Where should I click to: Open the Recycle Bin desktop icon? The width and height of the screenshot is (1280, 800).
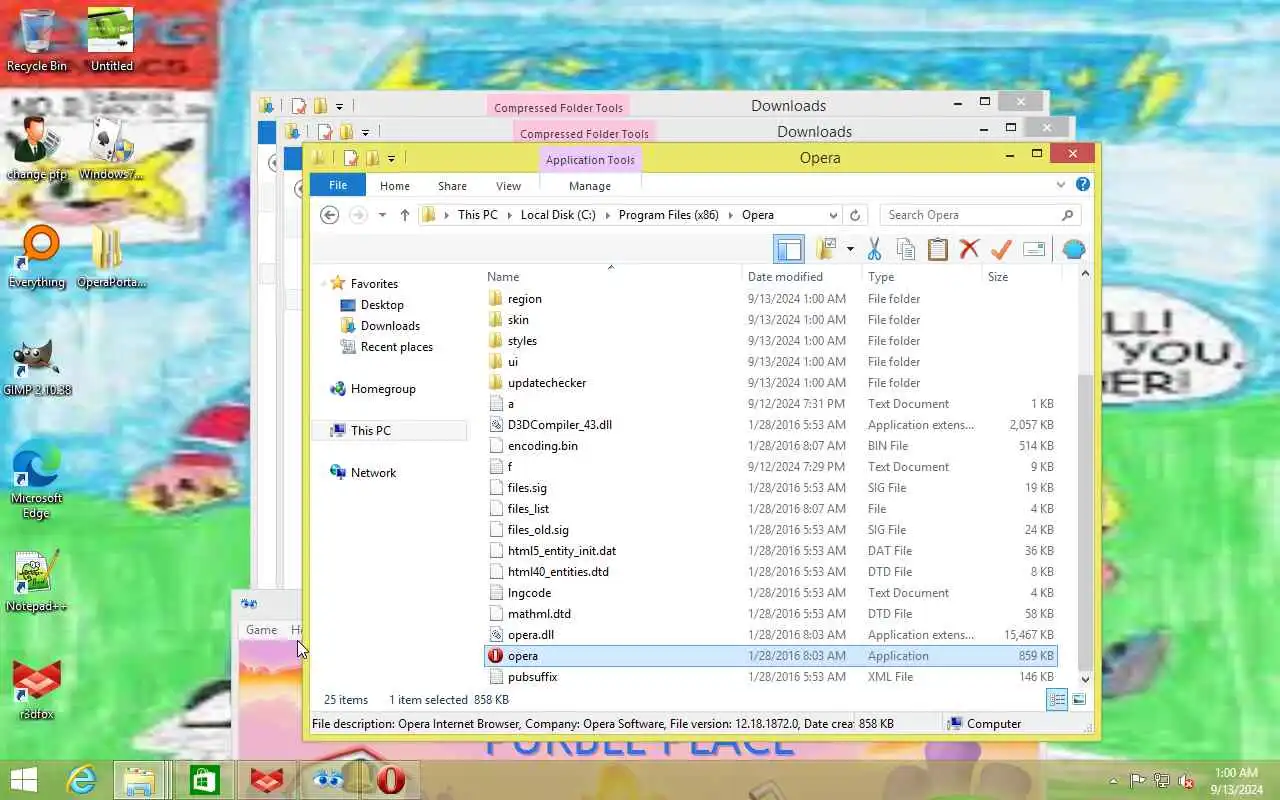click(36, 40)
